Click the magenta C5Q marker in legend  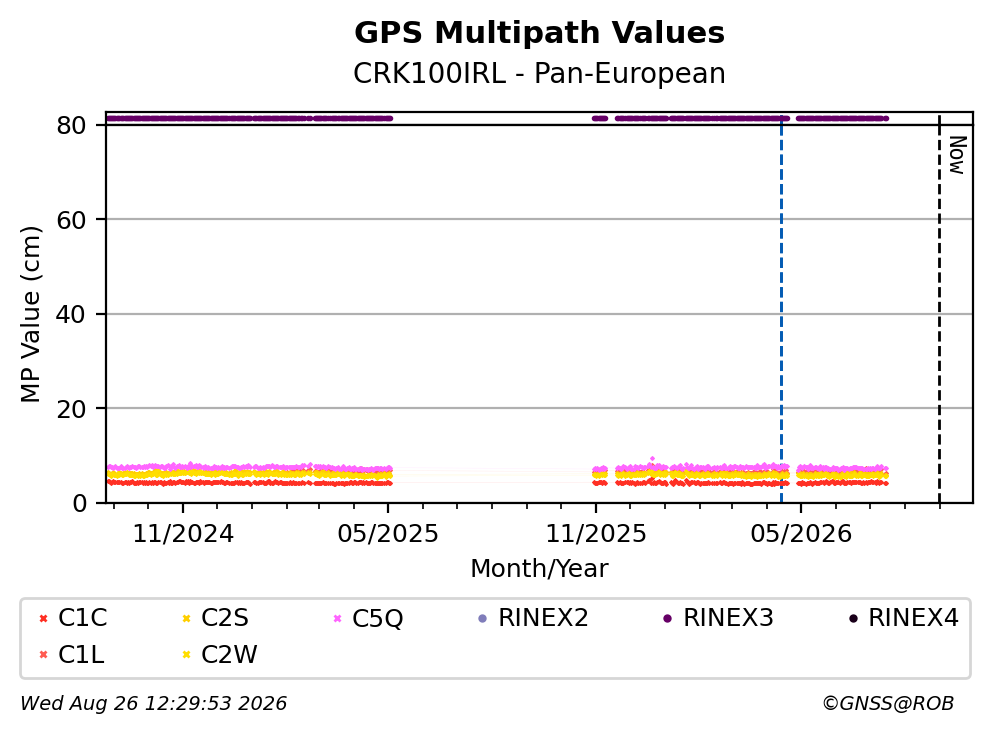tap(338, 619)
